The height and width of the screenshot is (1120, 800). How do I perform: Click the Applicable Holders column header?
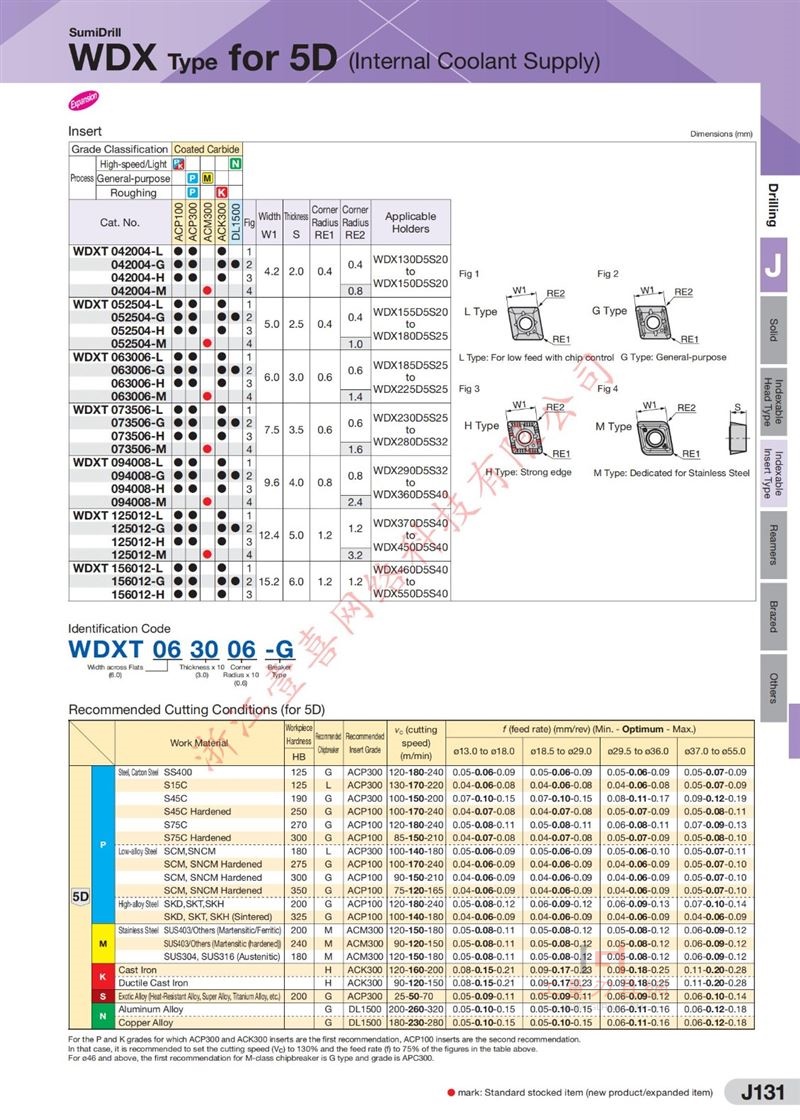coord(411,222)
